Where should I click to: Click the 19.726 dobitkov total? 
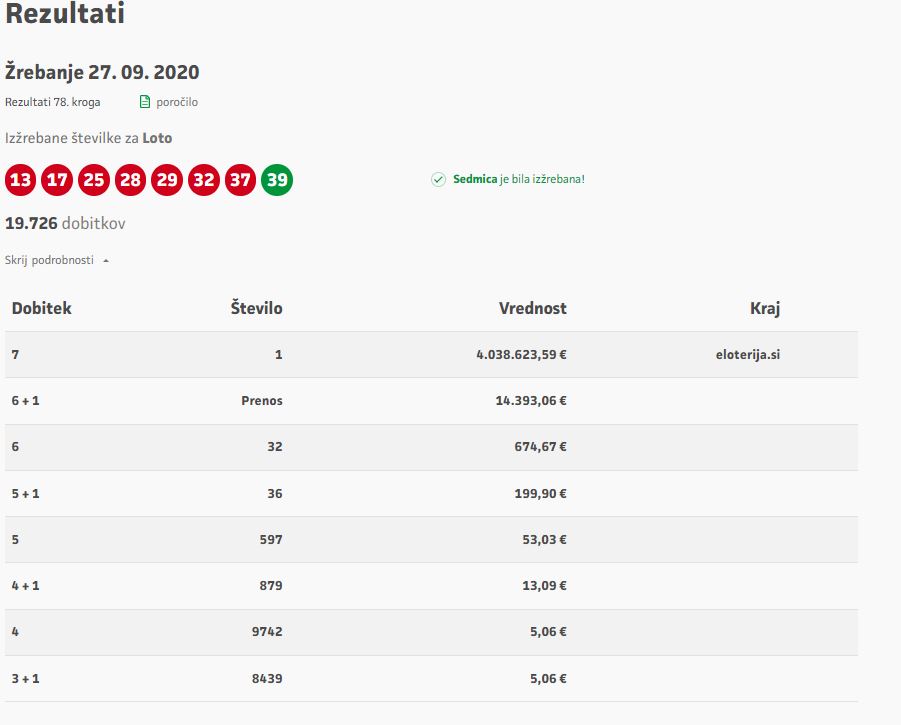point(65,223)
